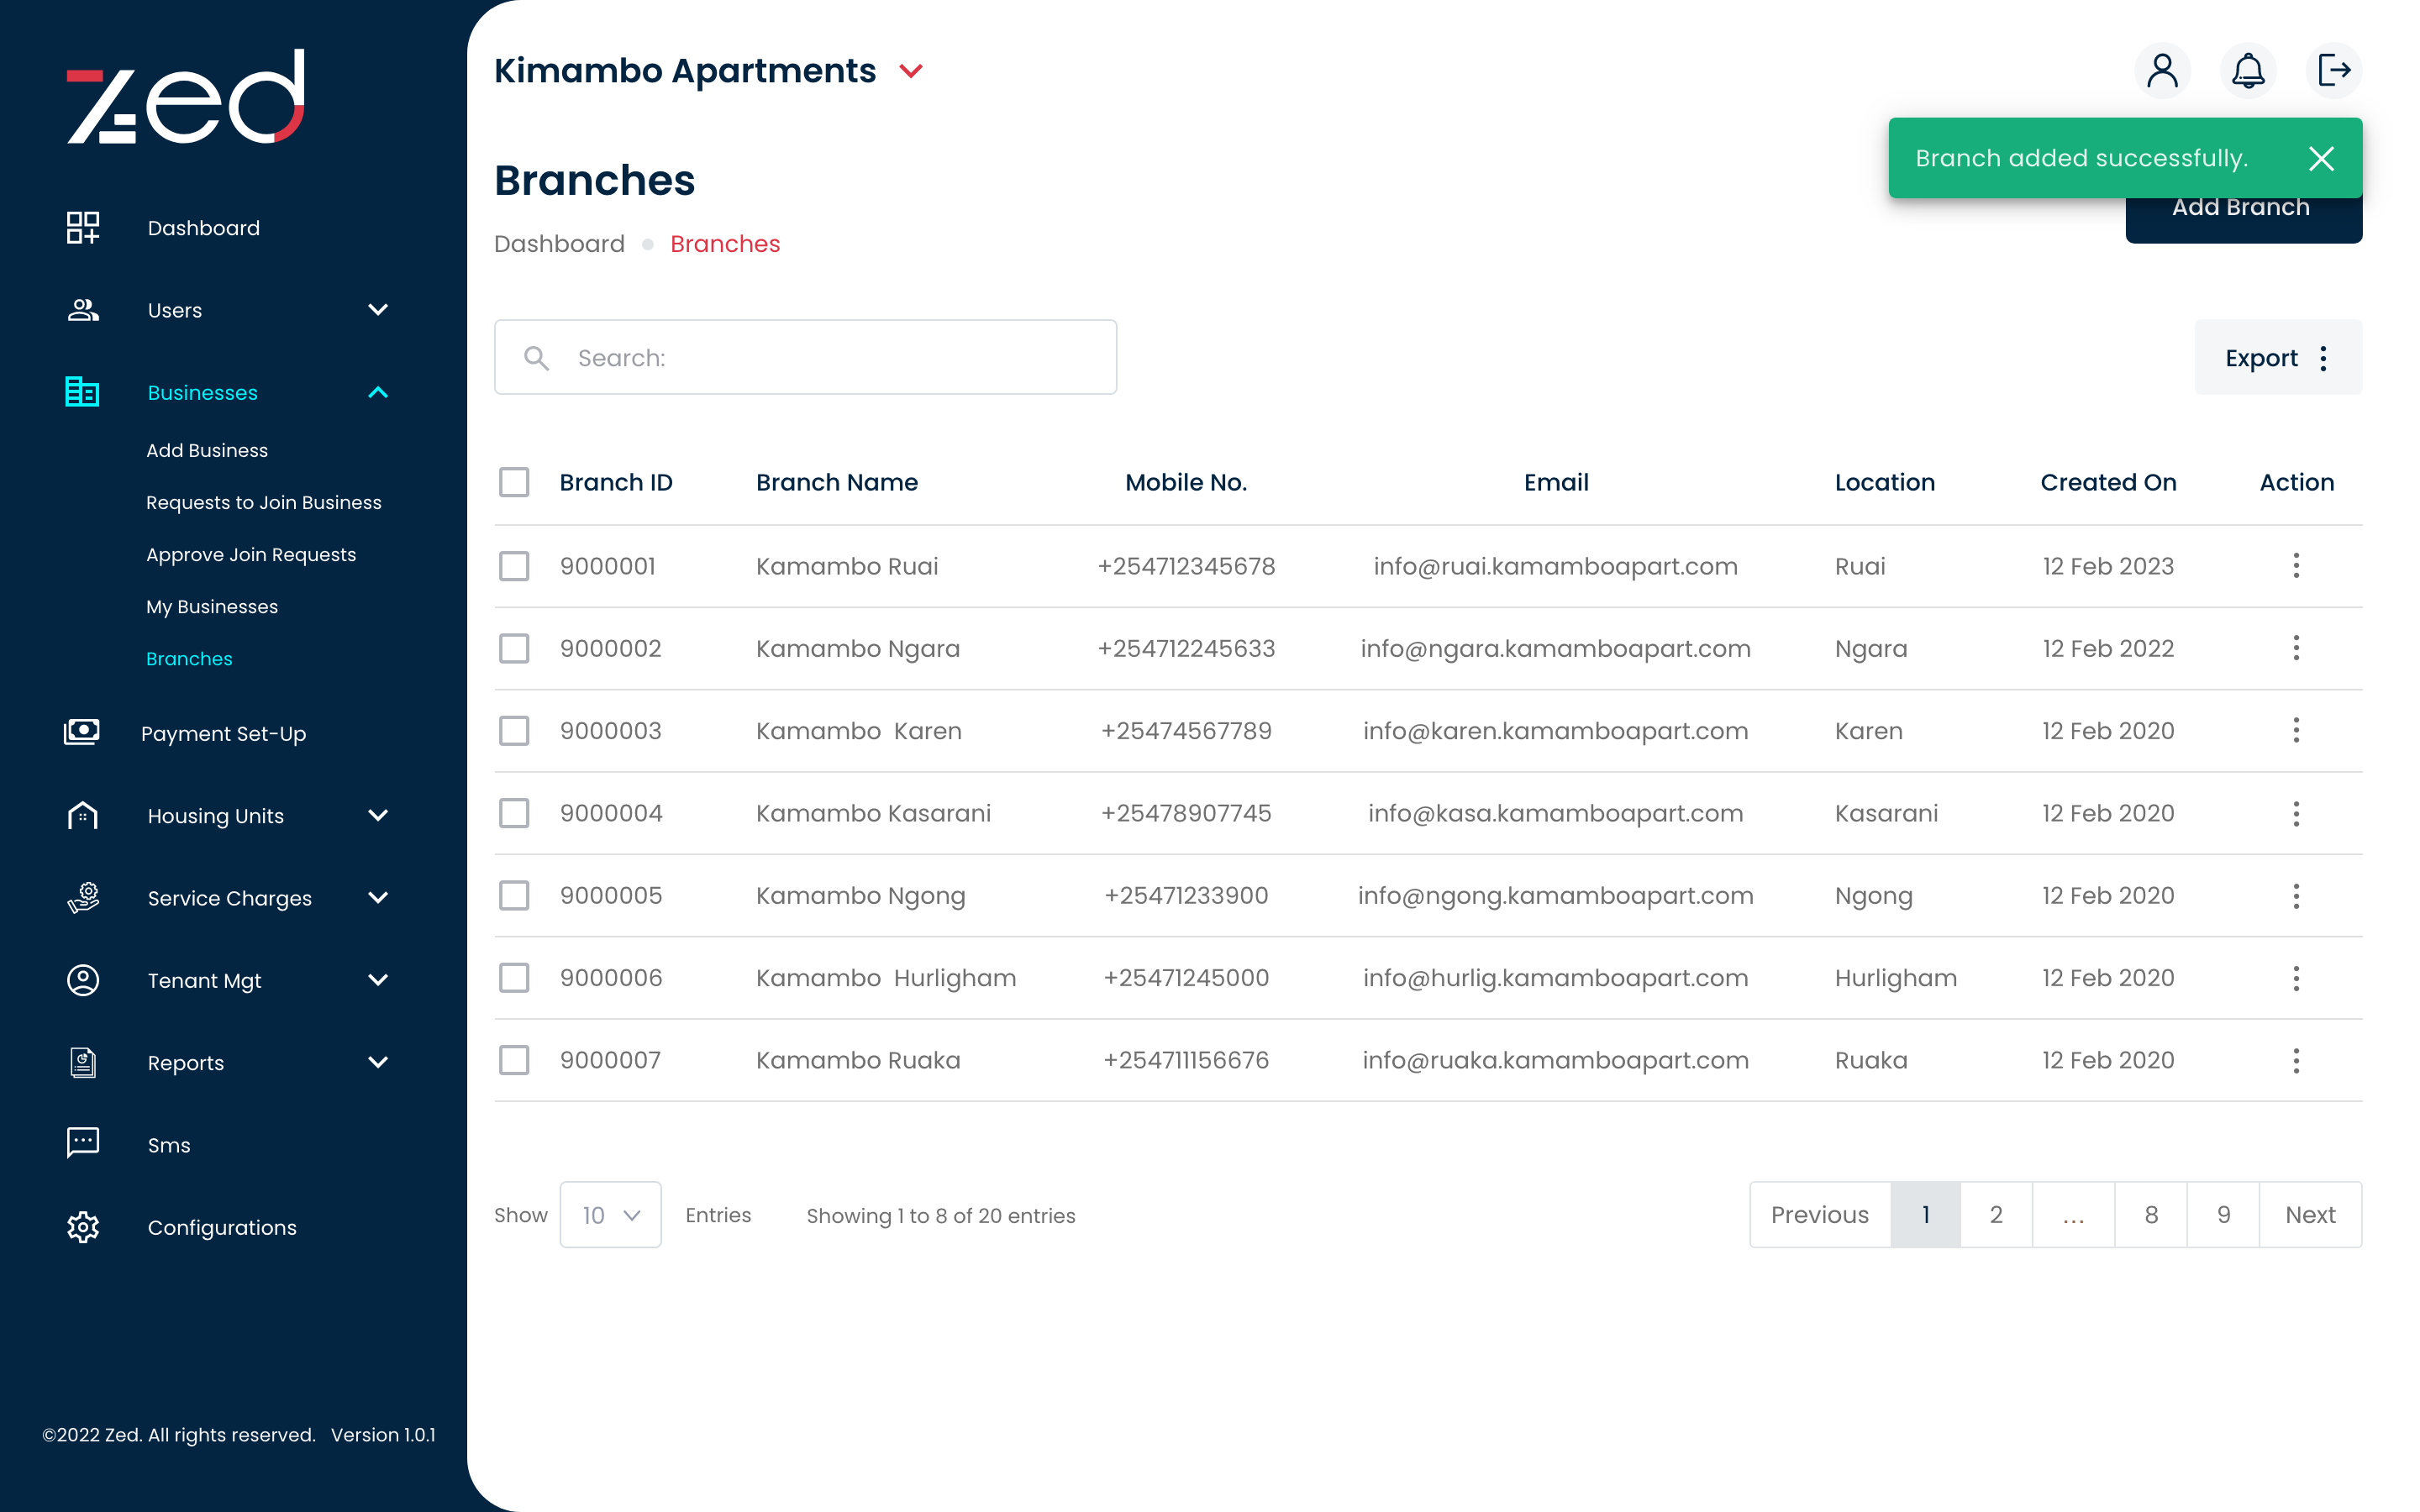Select the checkbox for Kamambo Ngong
2420x1512 pixels.
514,895
